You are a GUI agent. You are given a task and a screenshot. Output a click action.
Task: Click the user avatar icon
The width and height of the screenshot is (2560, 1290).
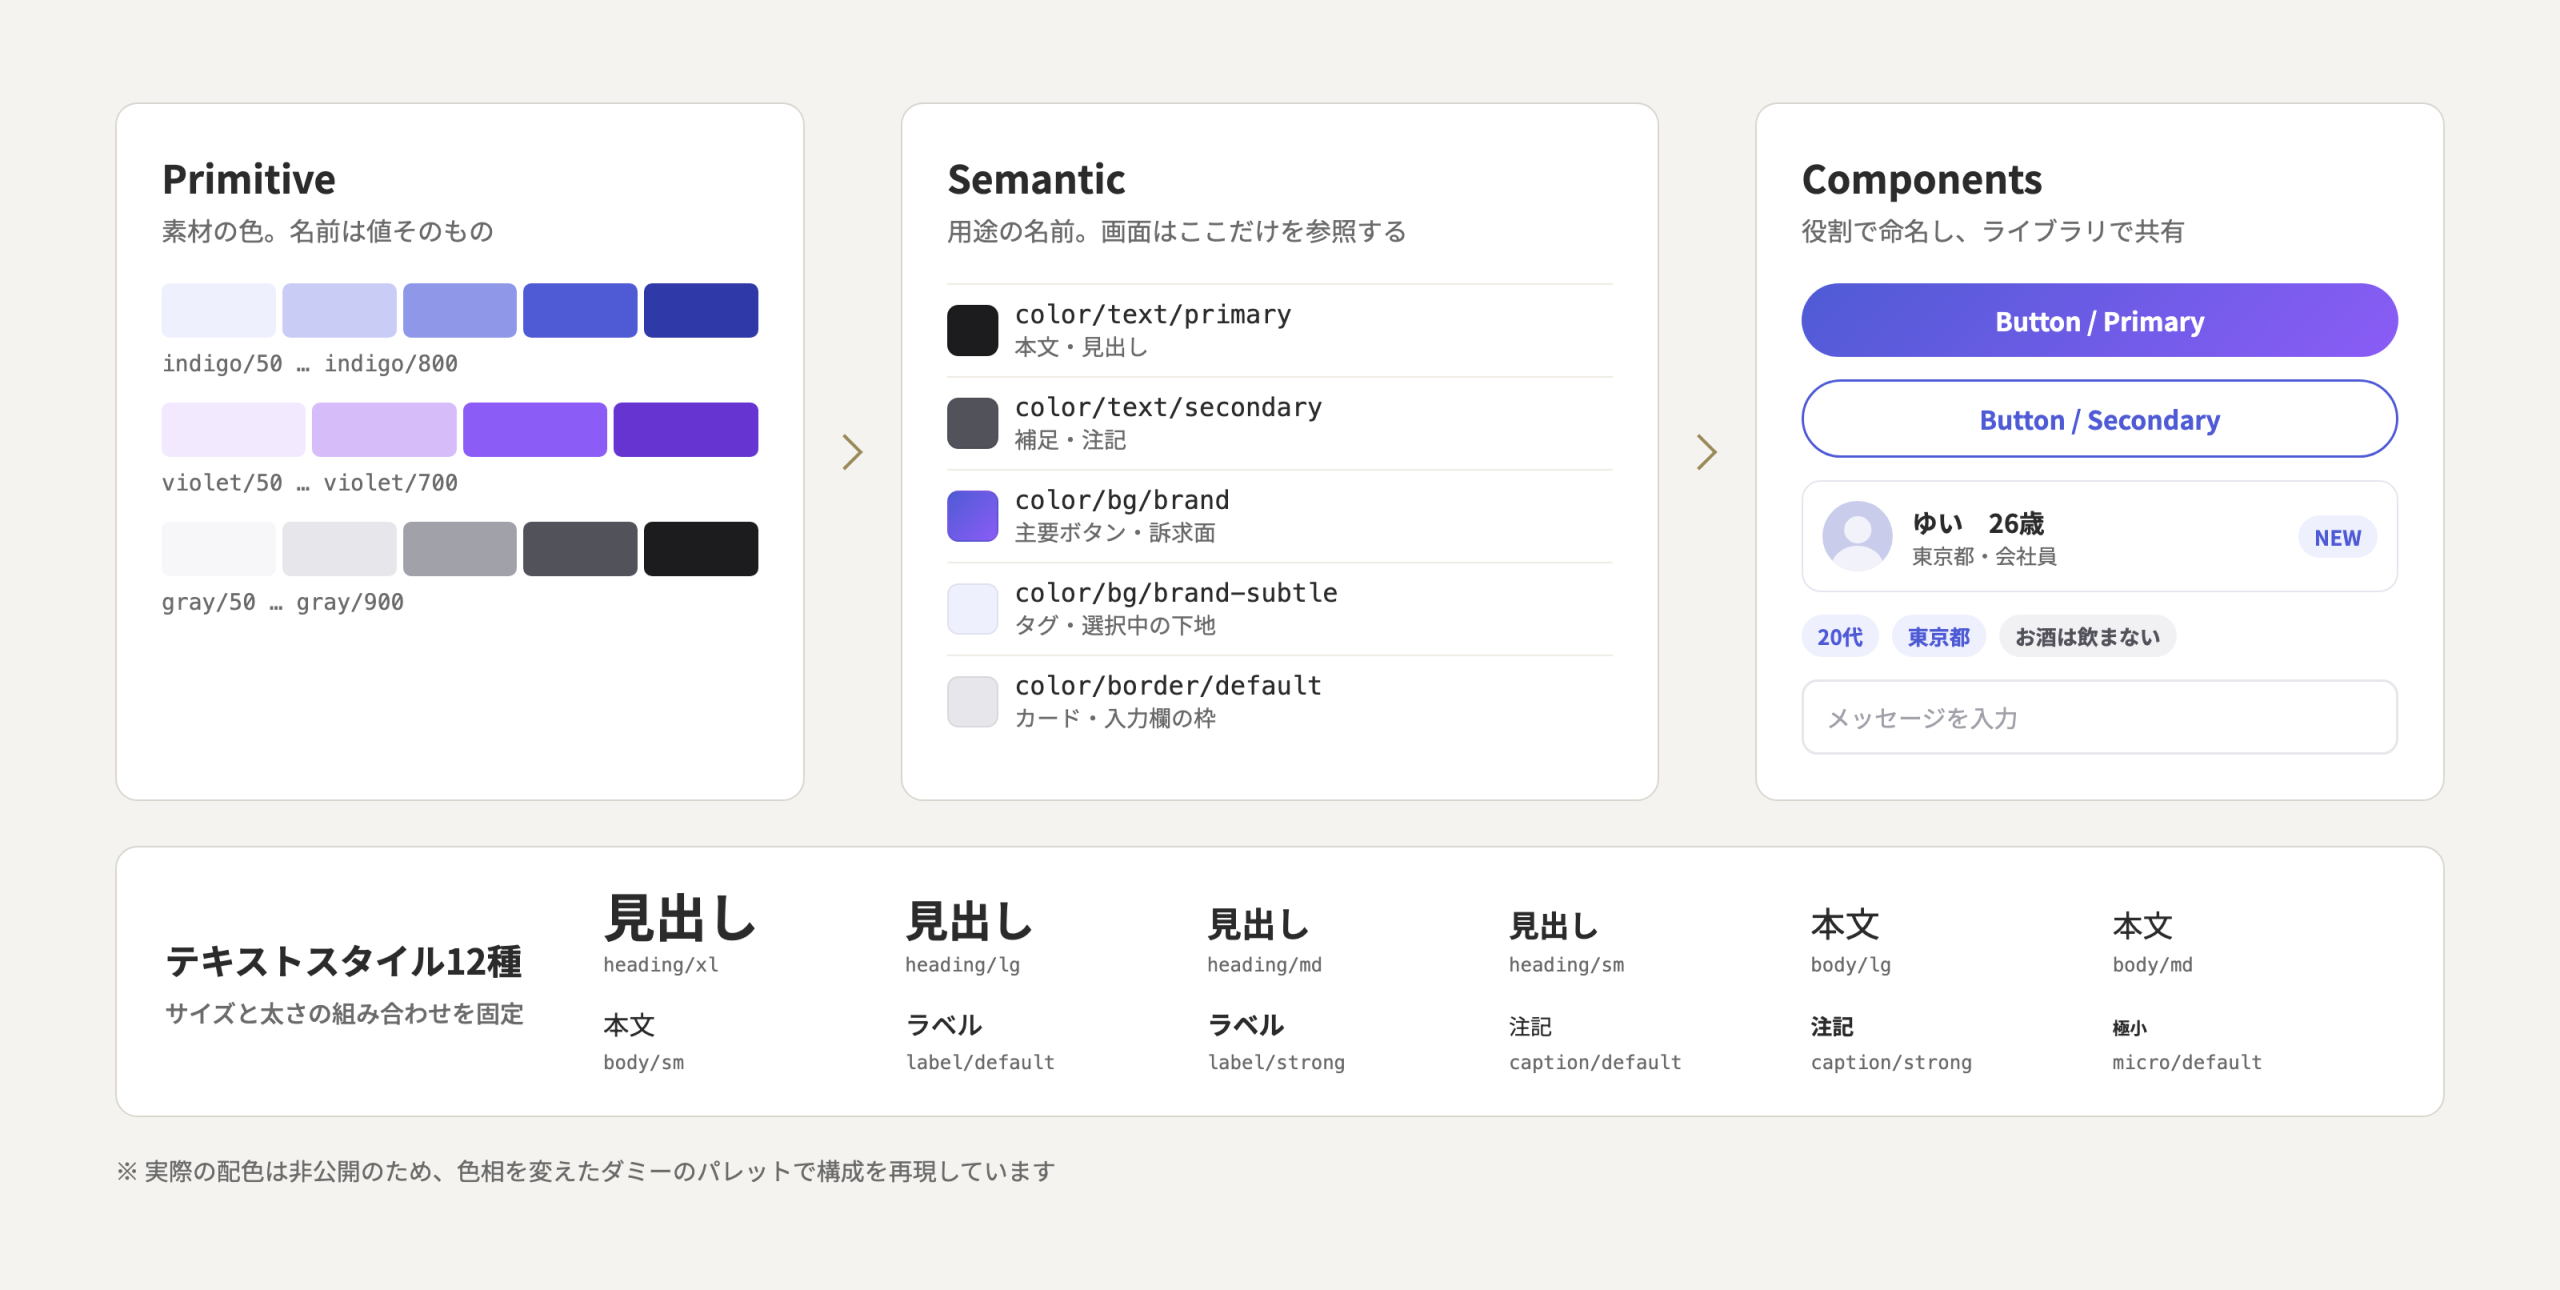1857,536
